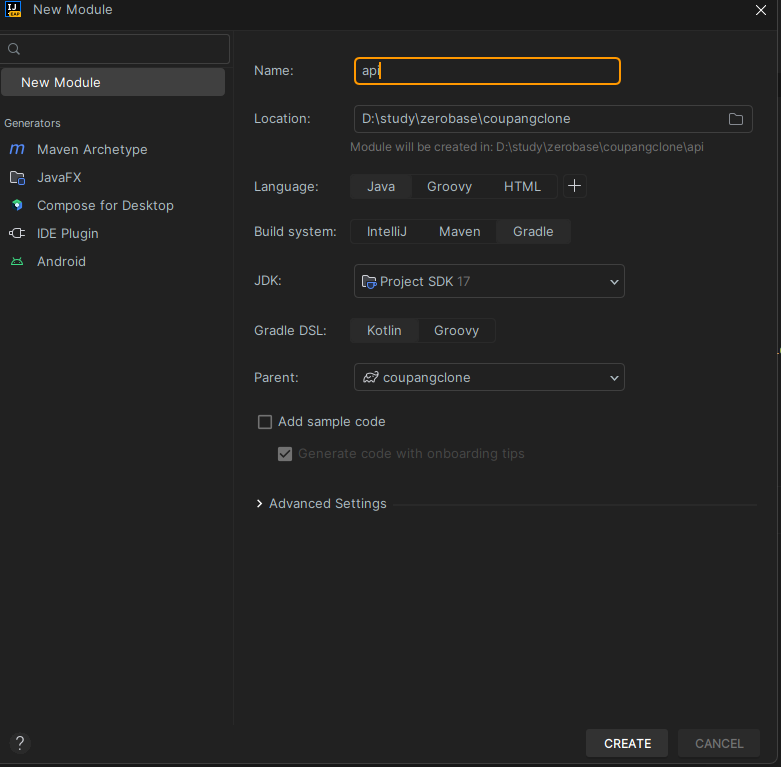Choose Android generator
Screen dimensions: 781x767
coord(61,261)
